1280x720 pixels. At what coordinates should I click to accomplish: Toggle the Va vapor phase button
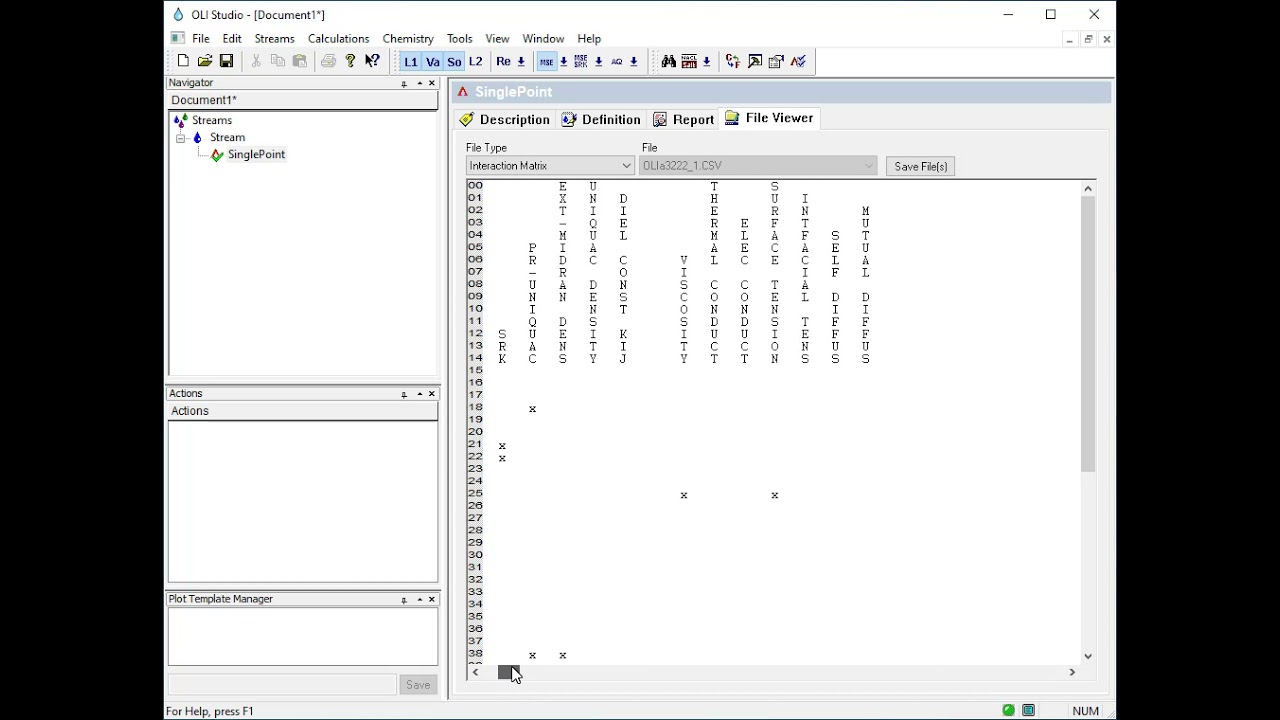433,62
